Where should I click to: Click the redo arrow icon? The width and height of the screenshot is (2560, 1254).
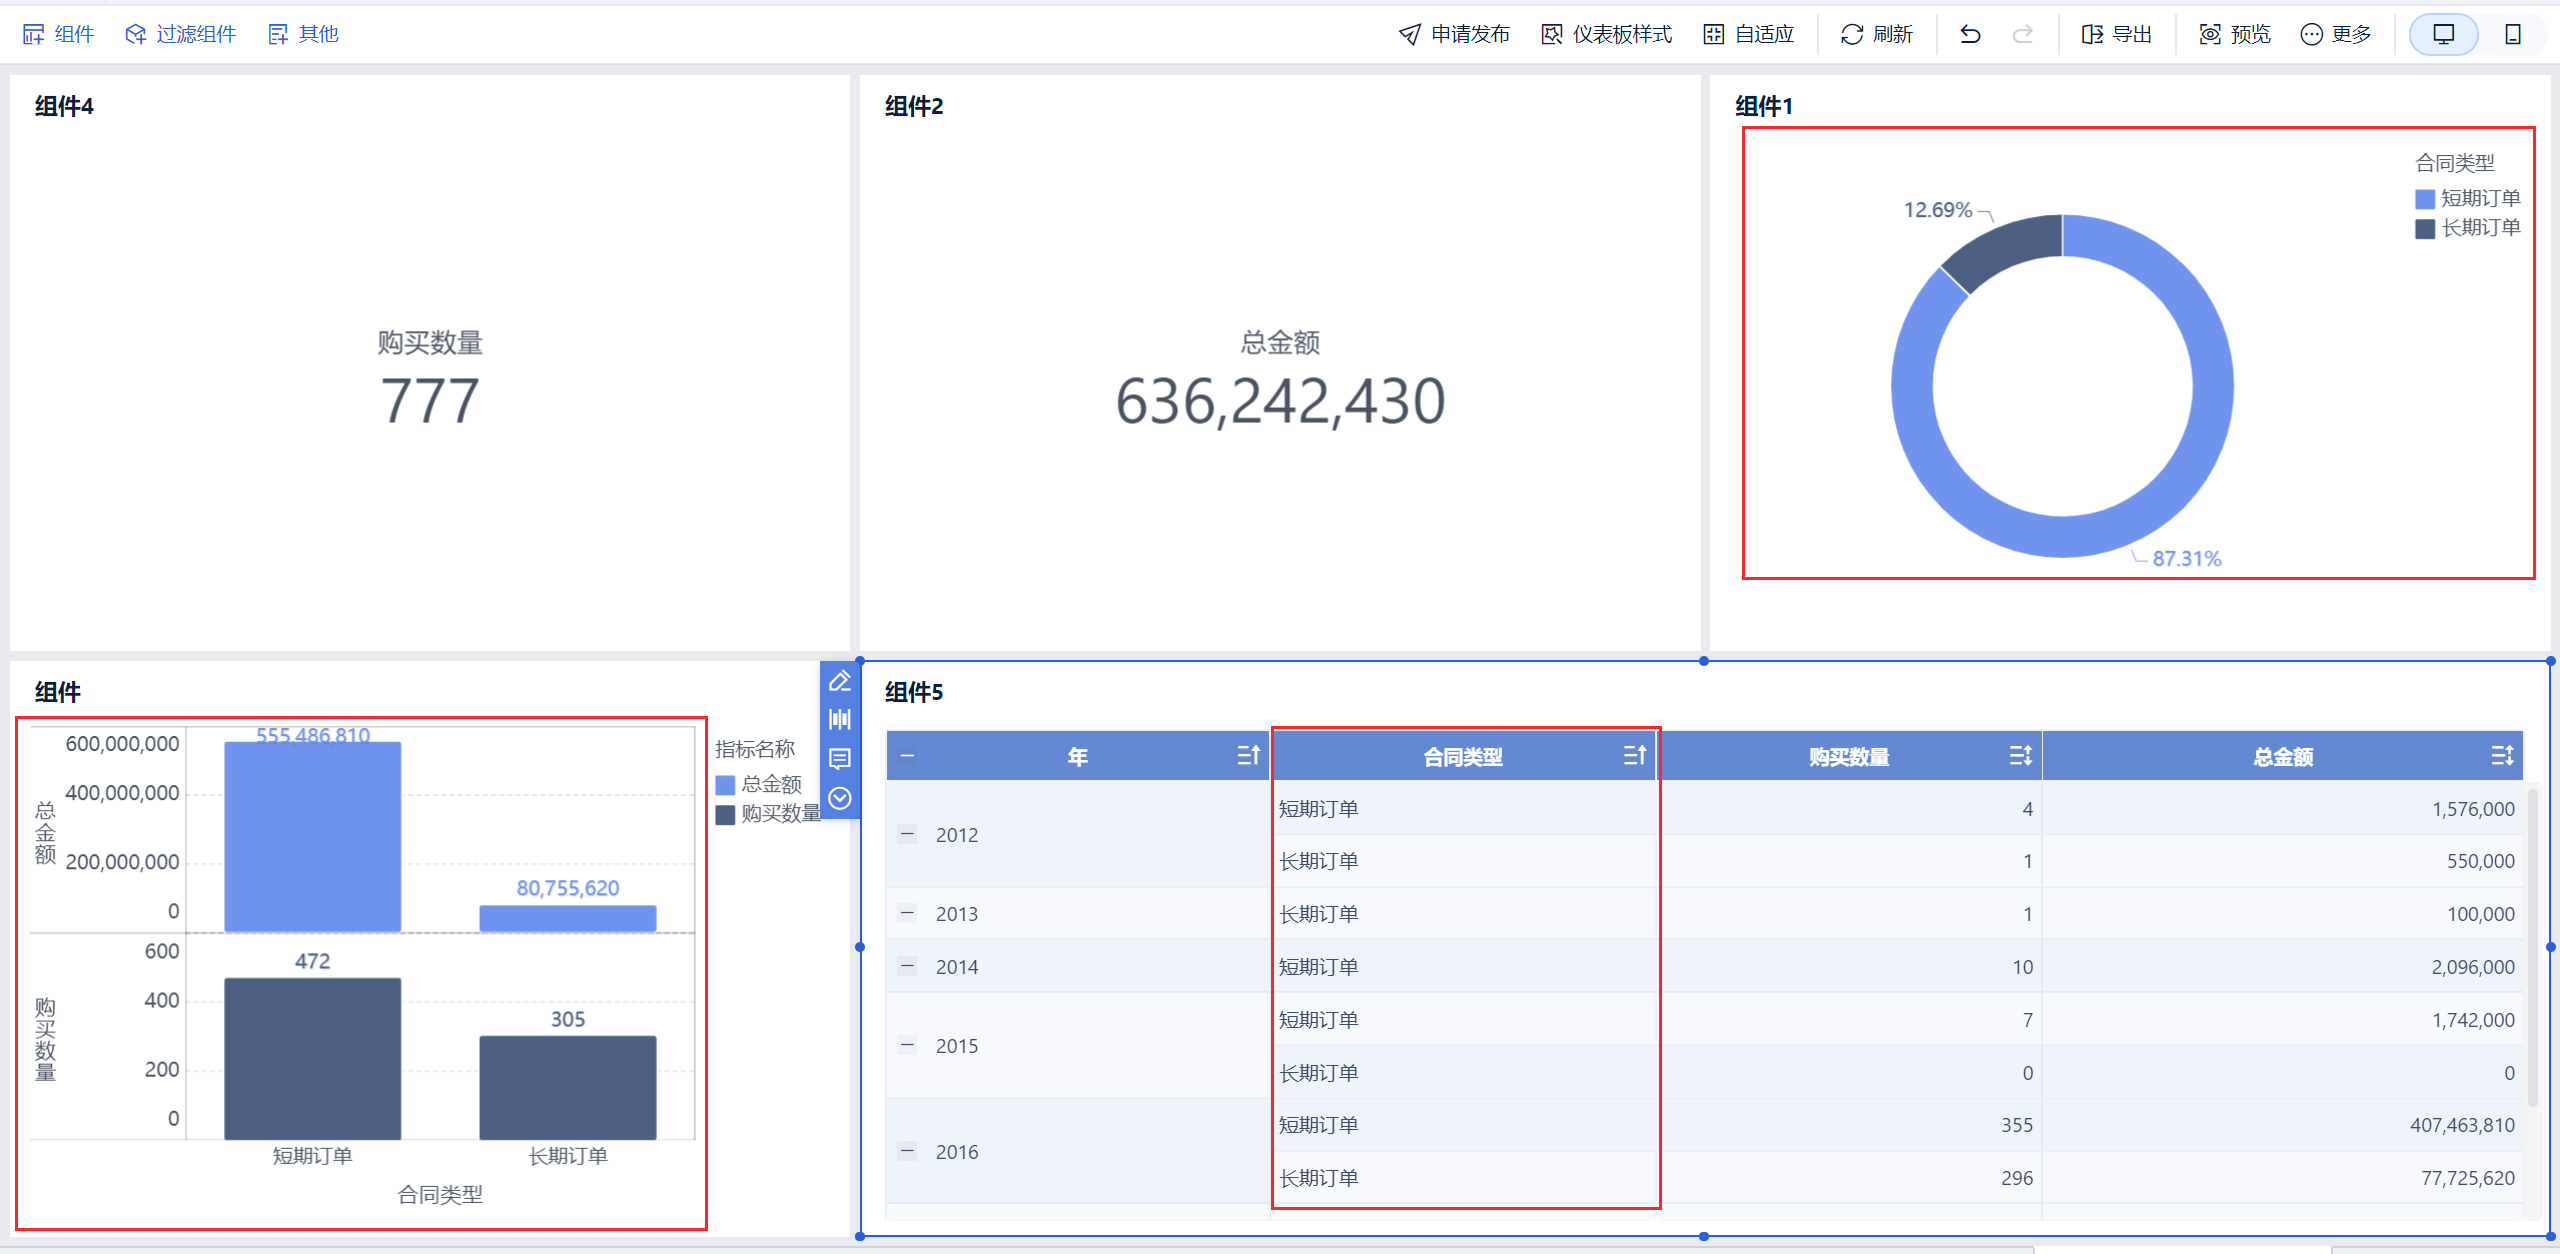2022,35
